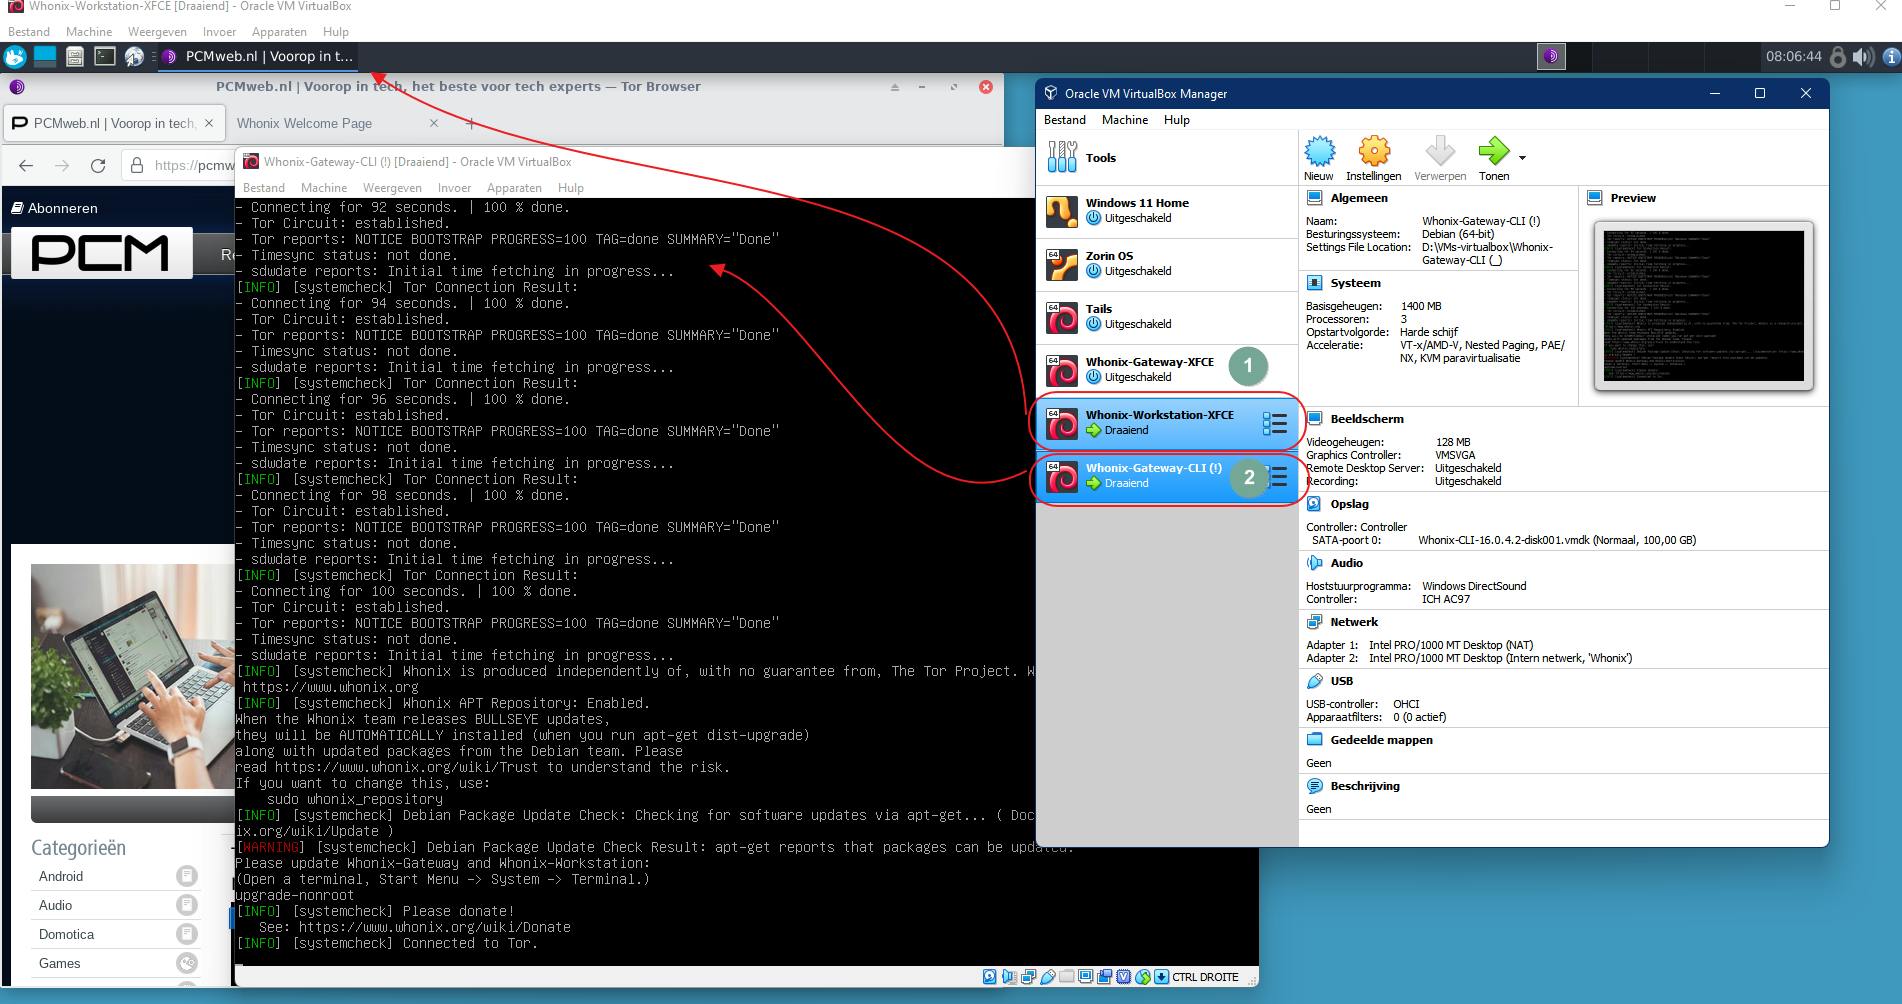Image resolution: width=1902 pixels, height=1004 pixels.
Task: Open a new tab in Tor Browser
Action: (471, 123)
